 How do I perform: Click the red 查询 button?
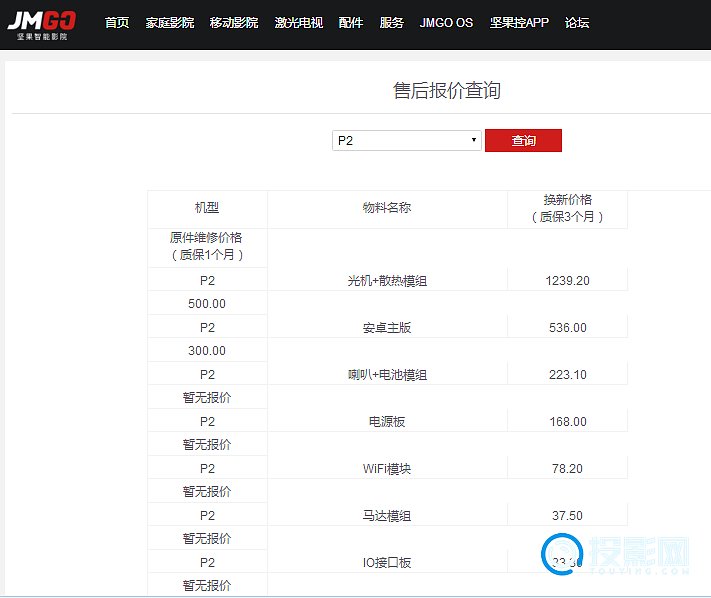tap(523, 141)
